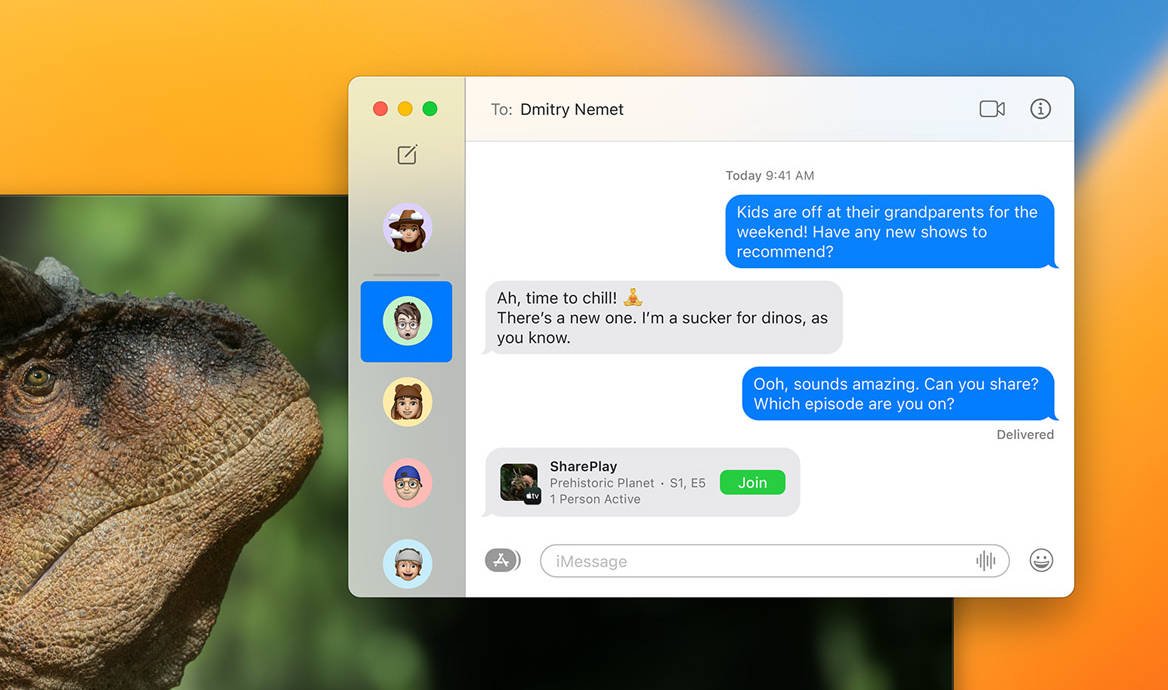This screenshot has height=690, width=1168.
Task: Open the Apps button beside message field
Action: [502, 560]
